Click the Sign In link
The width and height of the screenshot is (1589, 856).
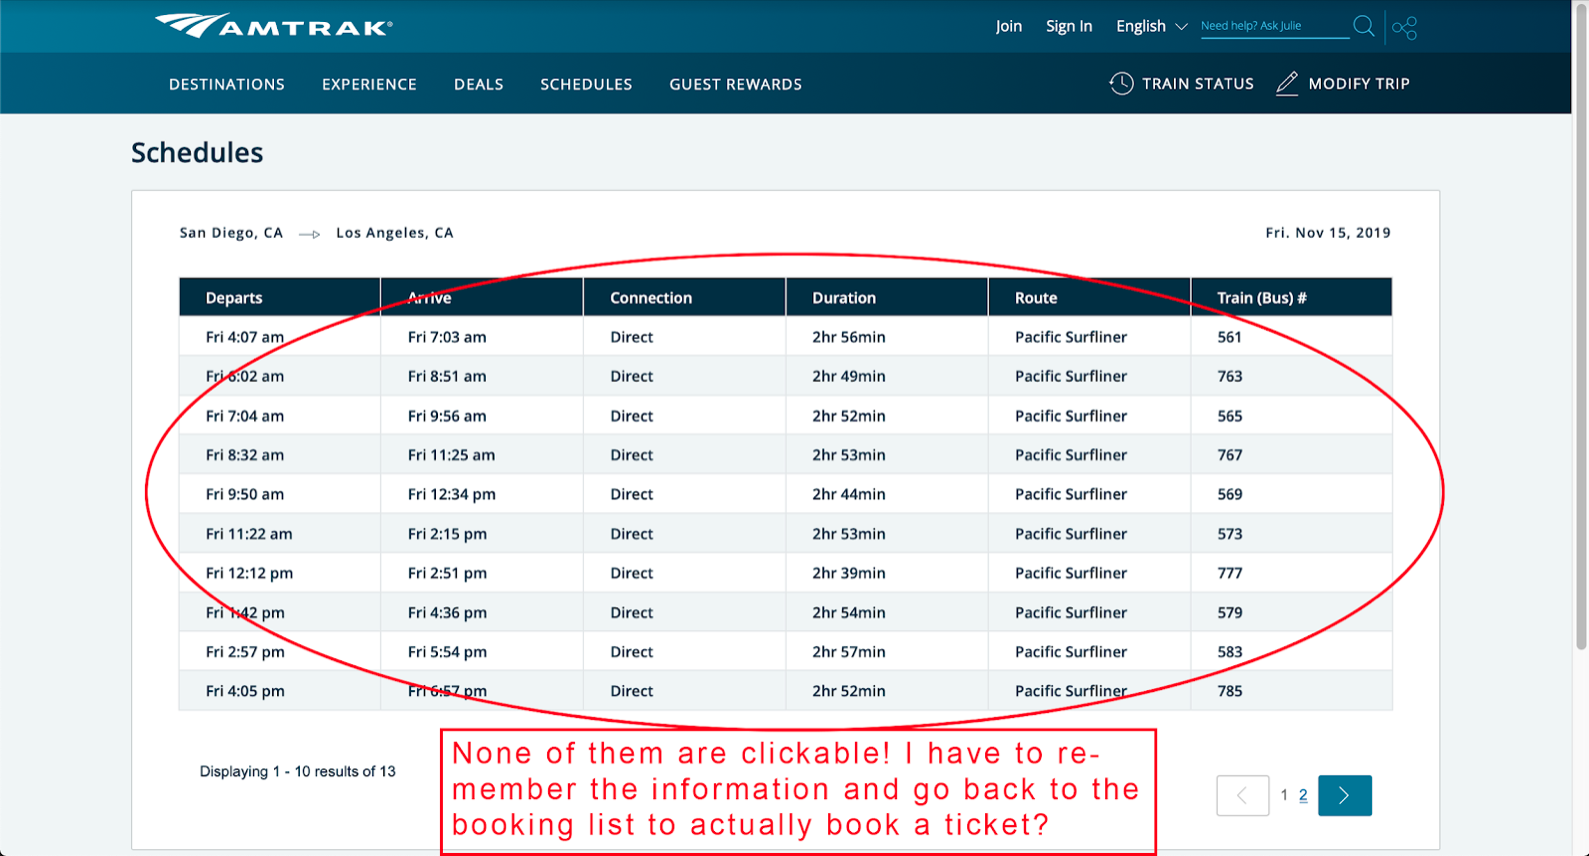pos(1069,26)
